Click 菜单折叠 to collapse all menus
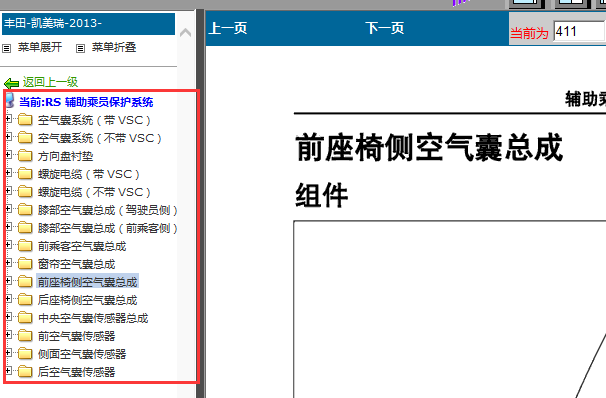Viewport: 606px width, 398px height. 114,47
